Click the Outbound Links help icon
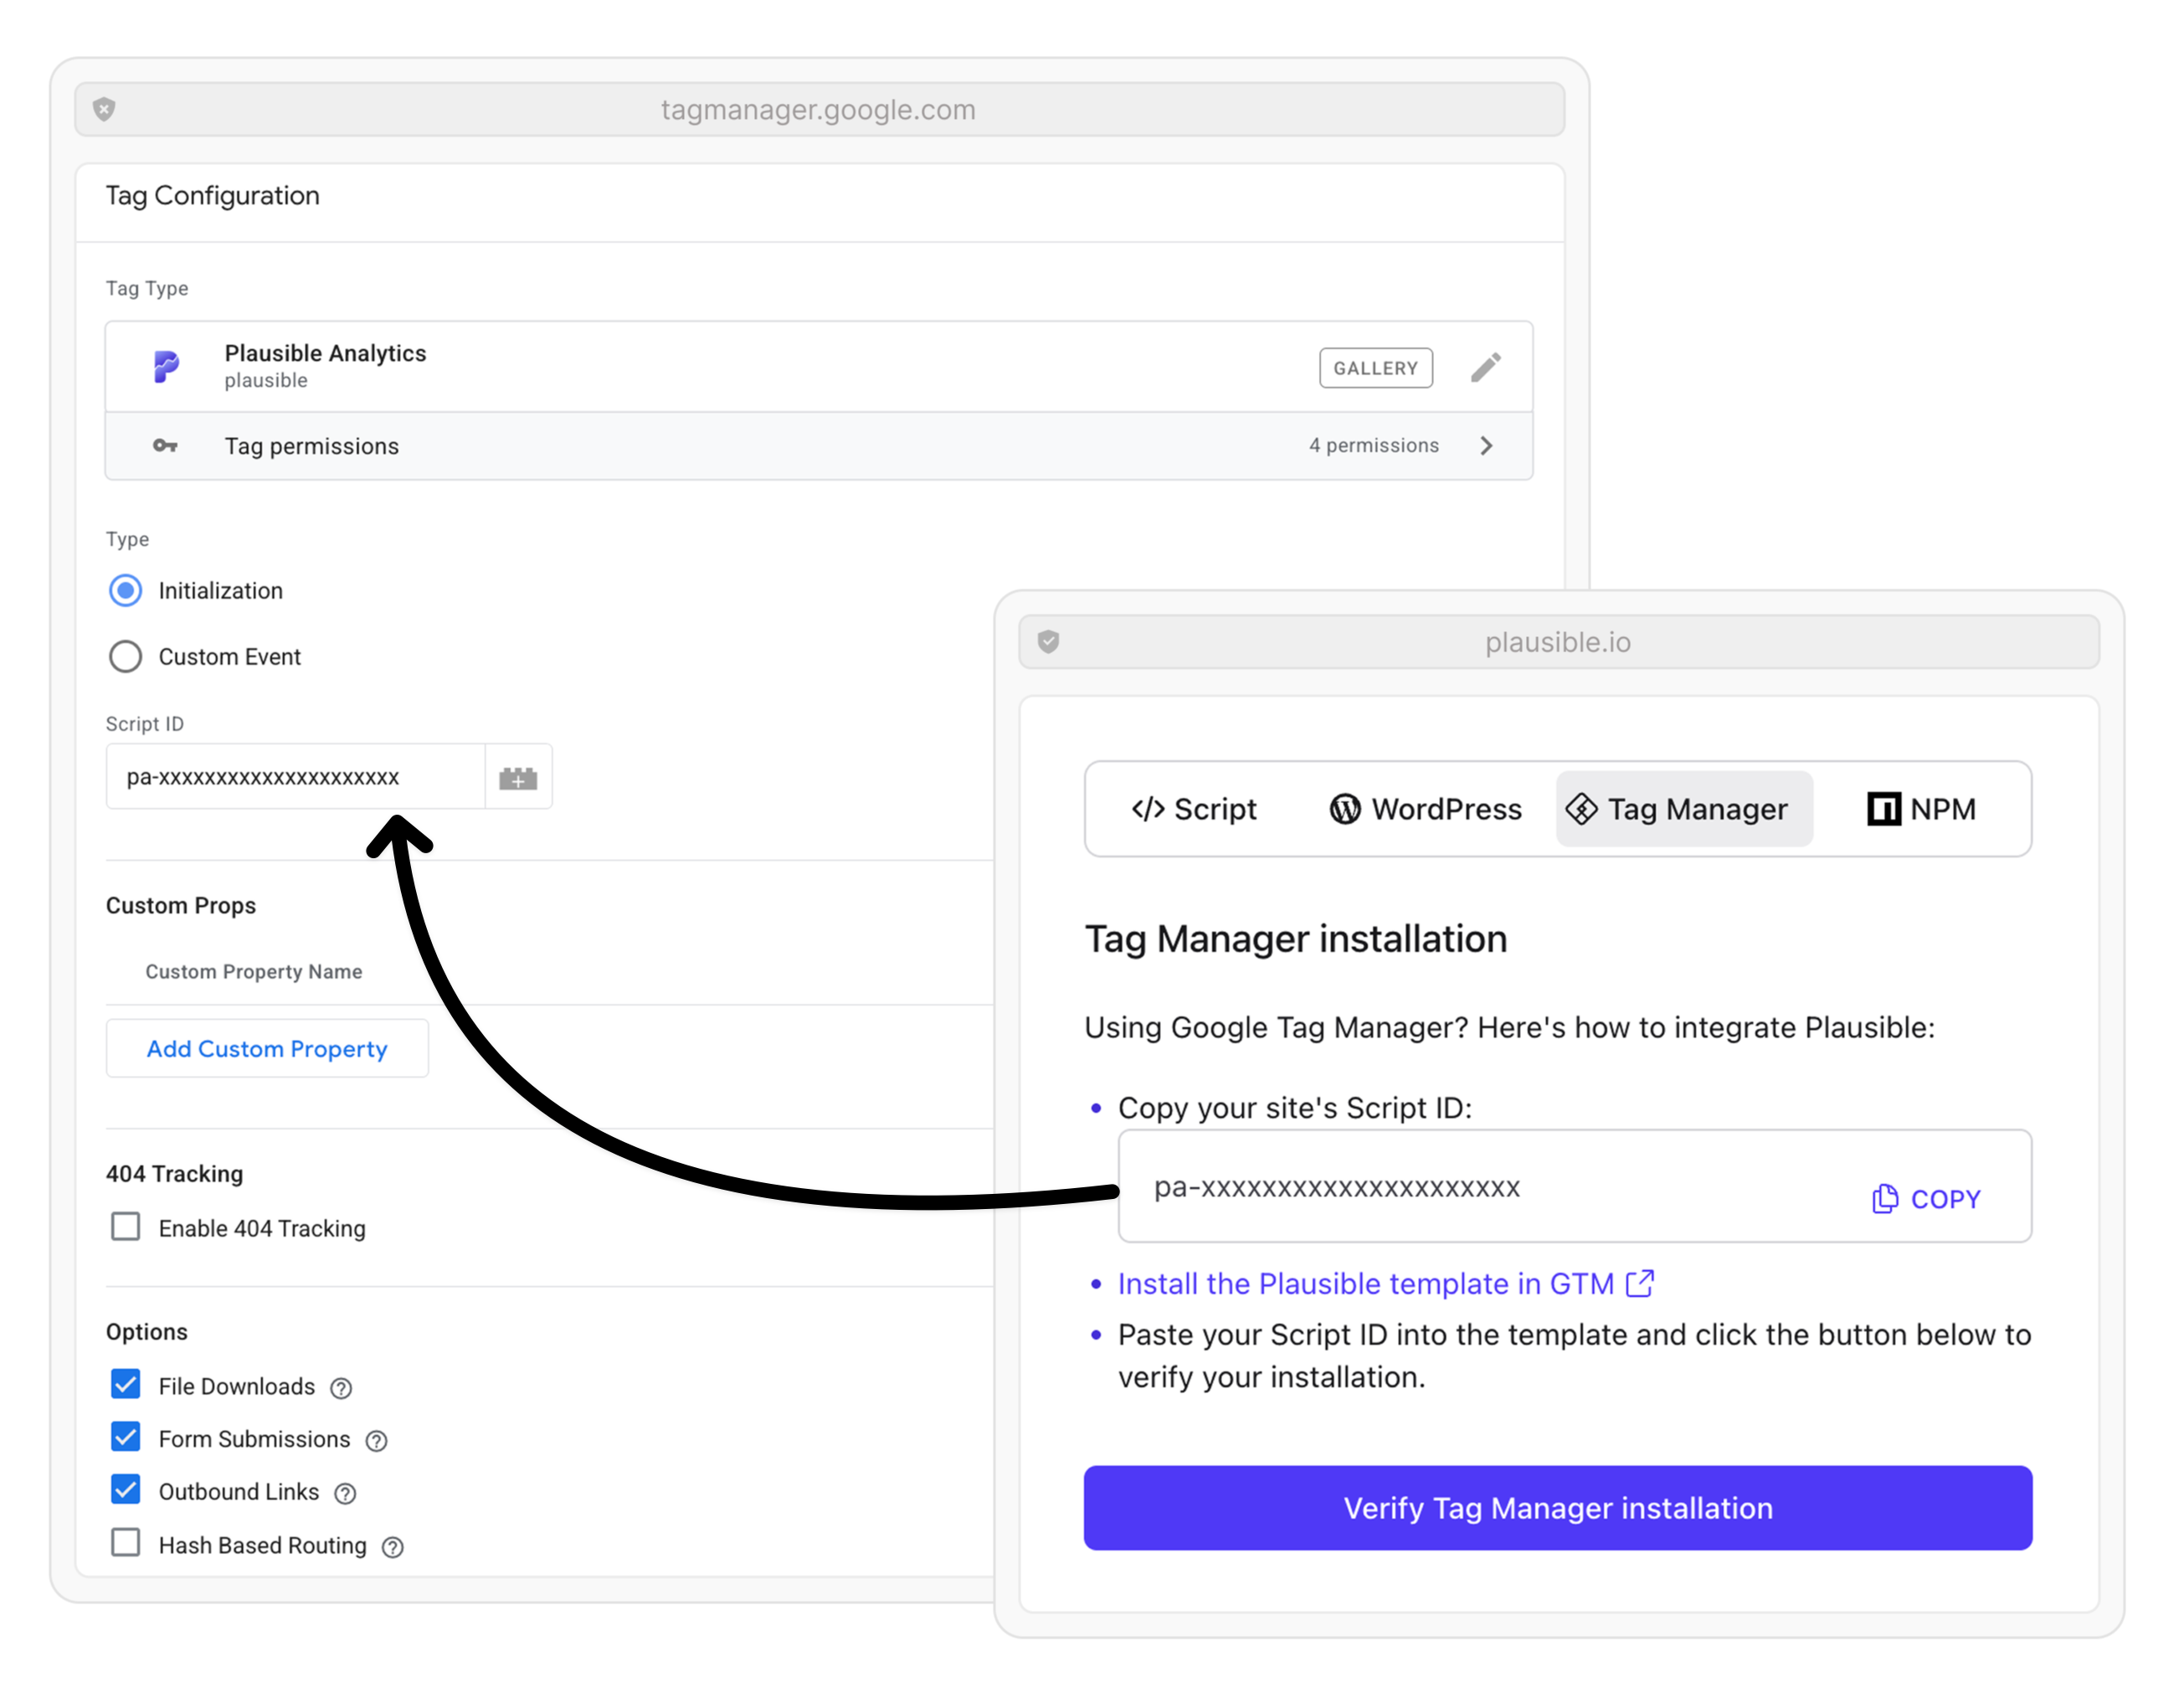Image resolution: width=2184 pixels, height=1698 pixels. 345,1494
